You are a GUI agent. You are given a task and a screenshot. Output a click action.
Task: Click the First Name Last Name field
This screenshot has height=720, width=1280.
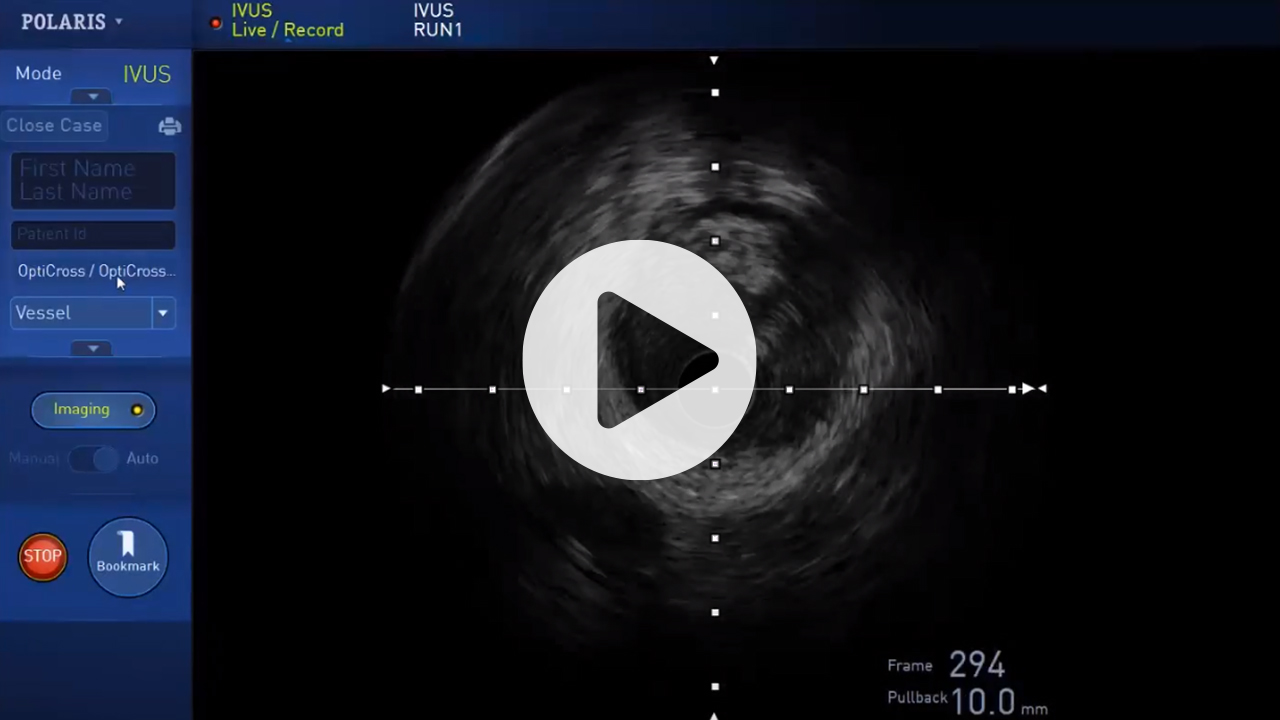pos(93,180)
